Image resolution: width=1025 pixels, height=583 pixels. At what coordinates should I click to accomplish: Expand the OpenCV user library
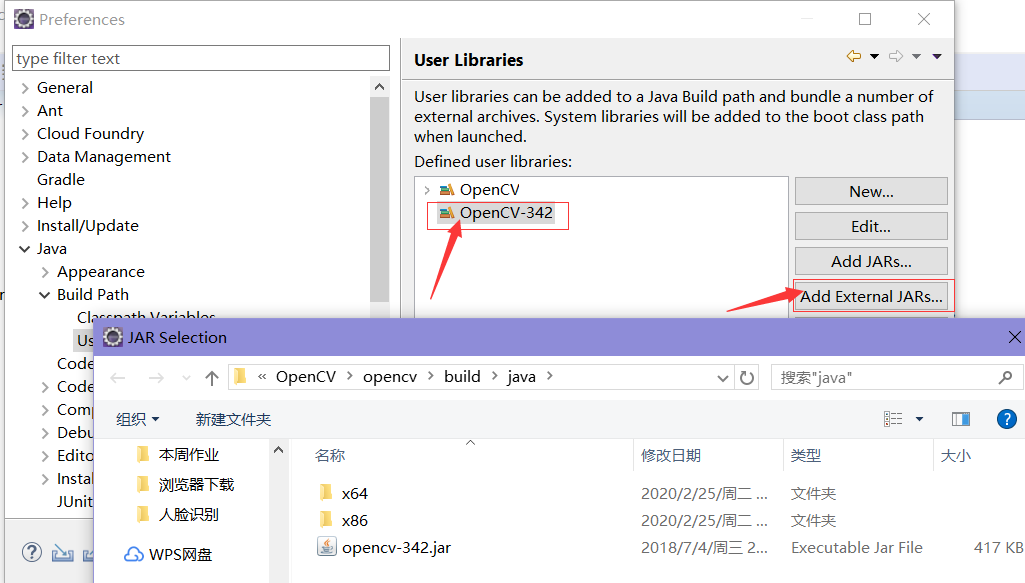tap(428, 190)
